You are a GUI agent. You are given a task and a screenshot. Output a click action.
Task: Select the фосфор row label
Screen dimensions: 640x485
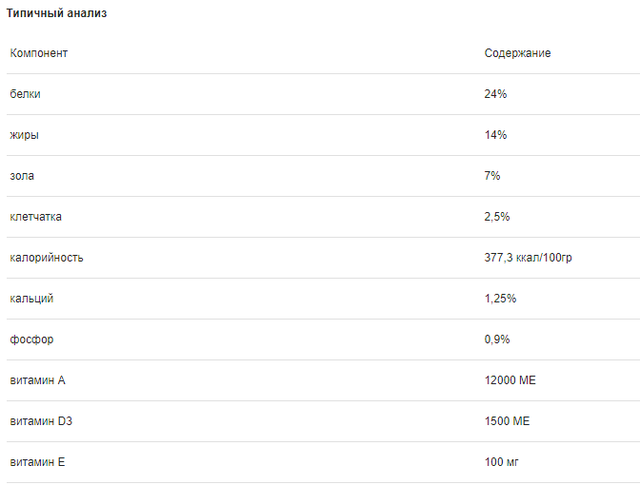31,340
